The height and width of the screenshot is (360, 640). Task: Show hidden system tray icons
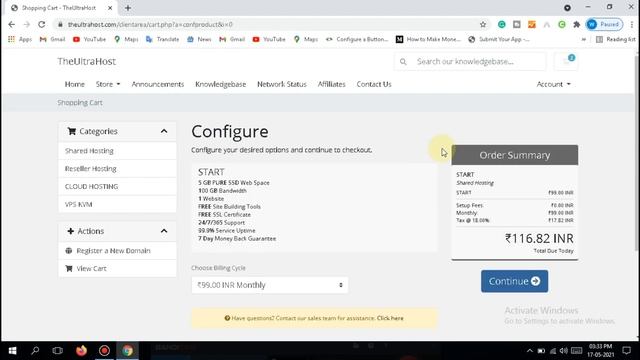coord(530,351)
